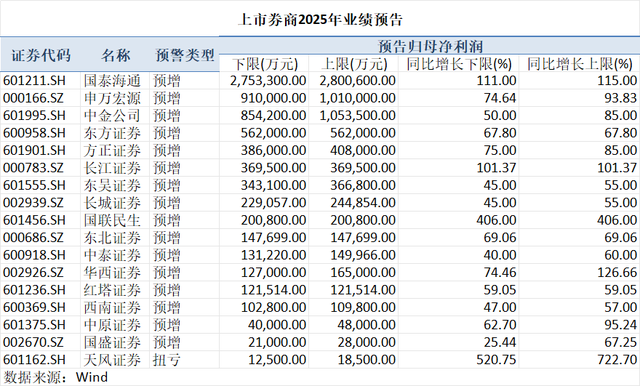Select the value 1,053,500.00
This screenshot has width=640, height=386.
coord(358,115)
